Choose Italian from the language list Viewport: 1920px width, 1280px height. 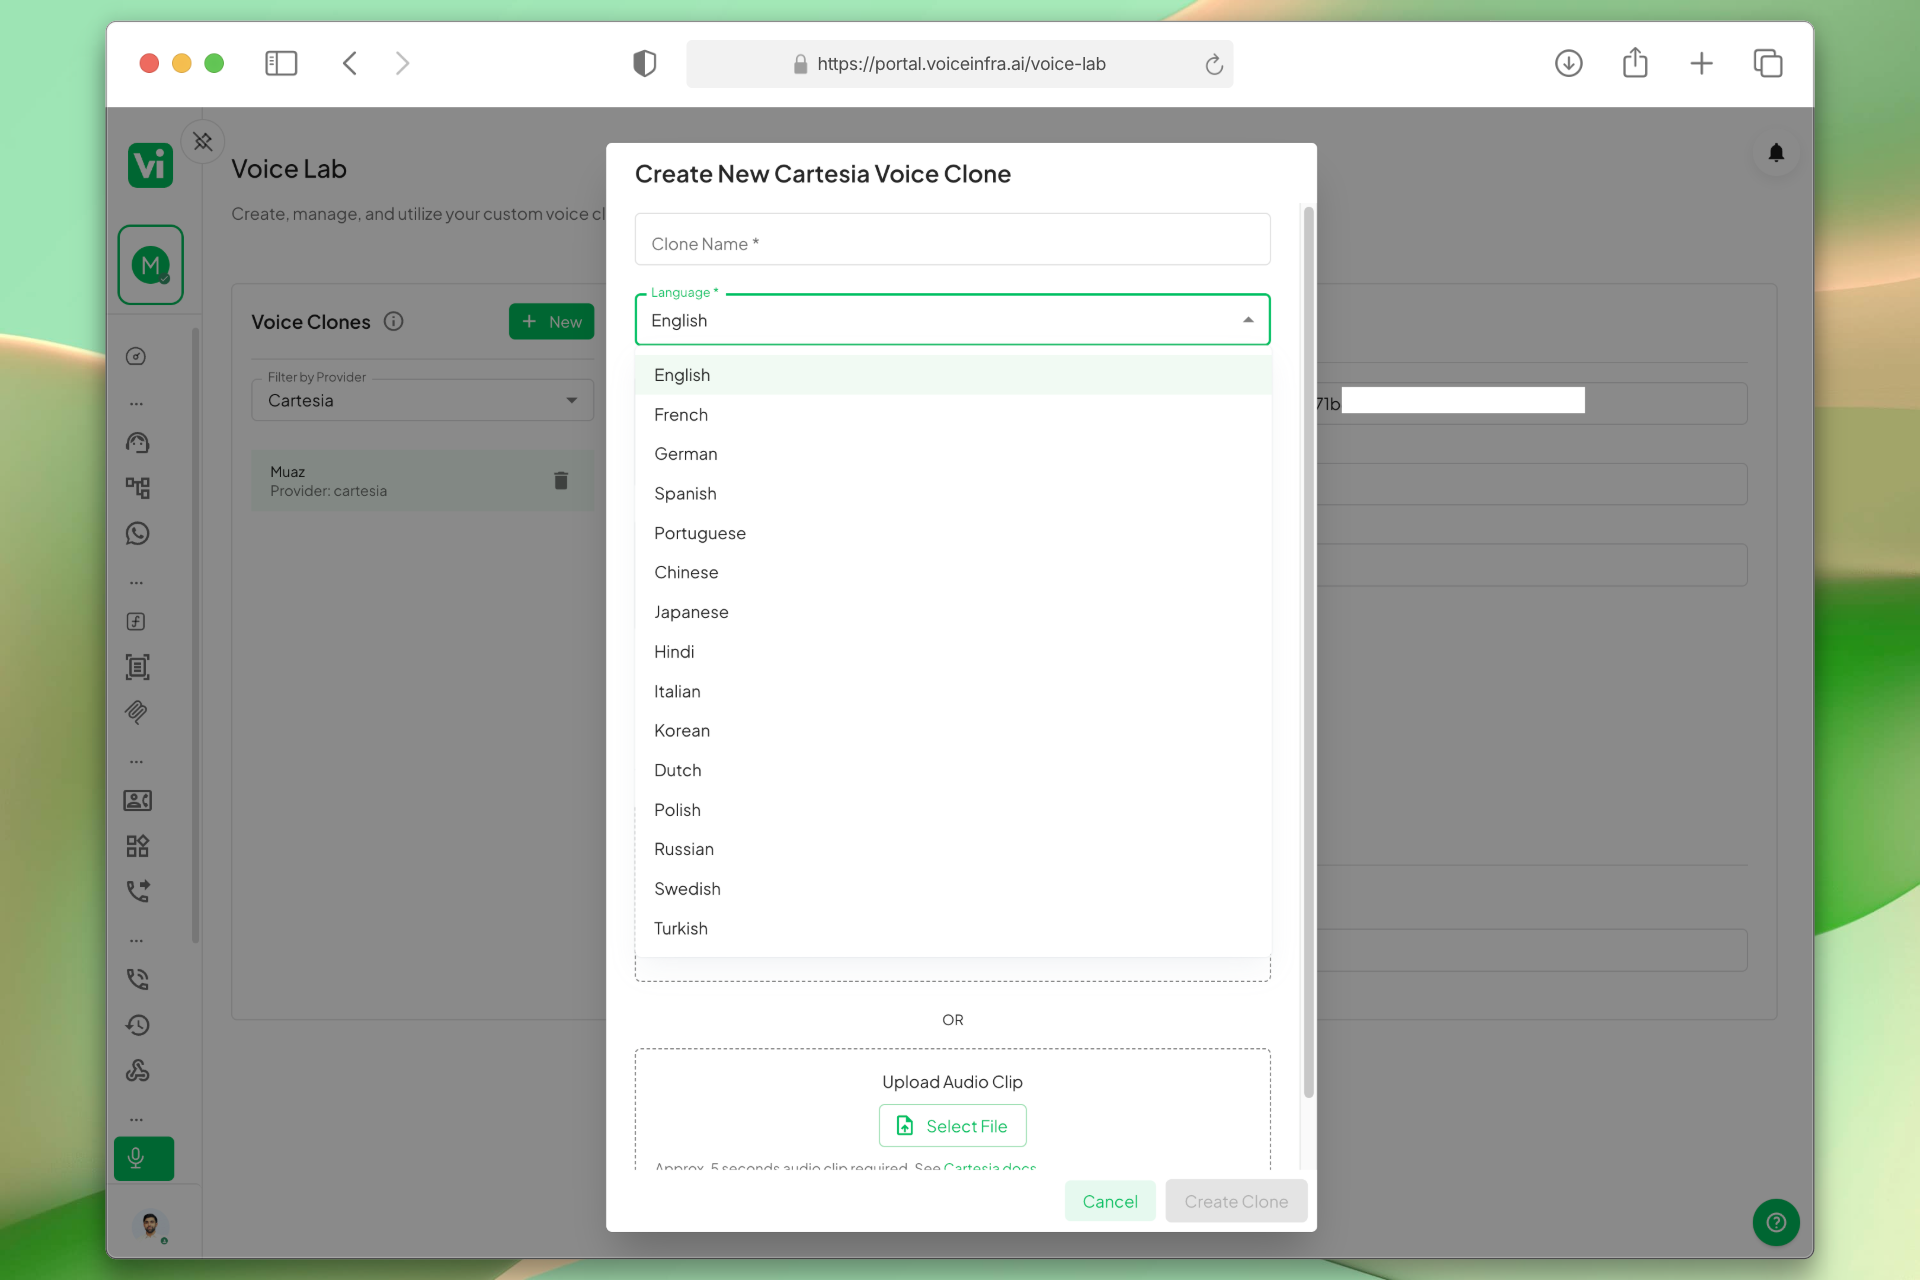pos(953,691)
